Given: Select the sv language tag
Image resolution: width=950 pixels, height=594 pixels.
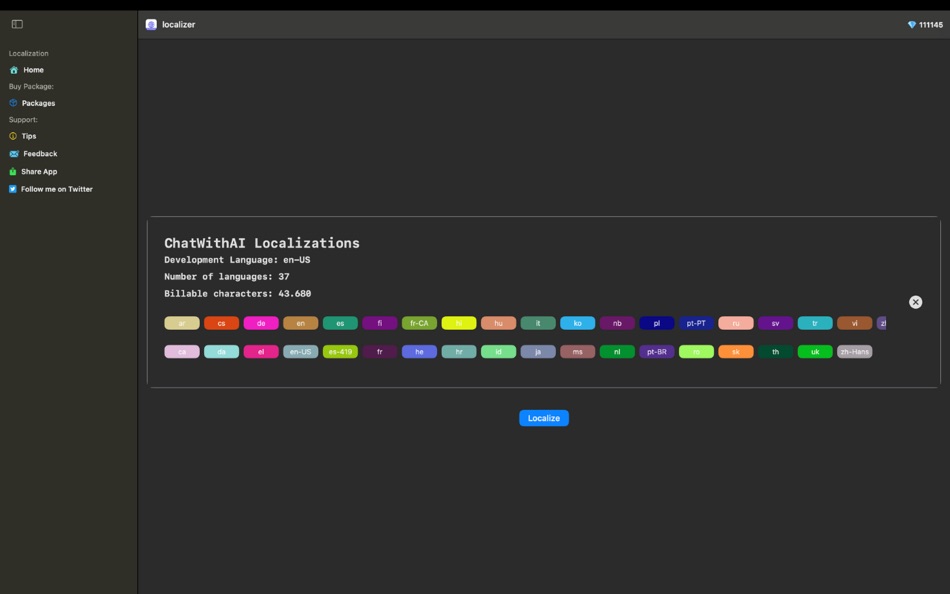Looking at the screenshot, I should pos(776,323).
